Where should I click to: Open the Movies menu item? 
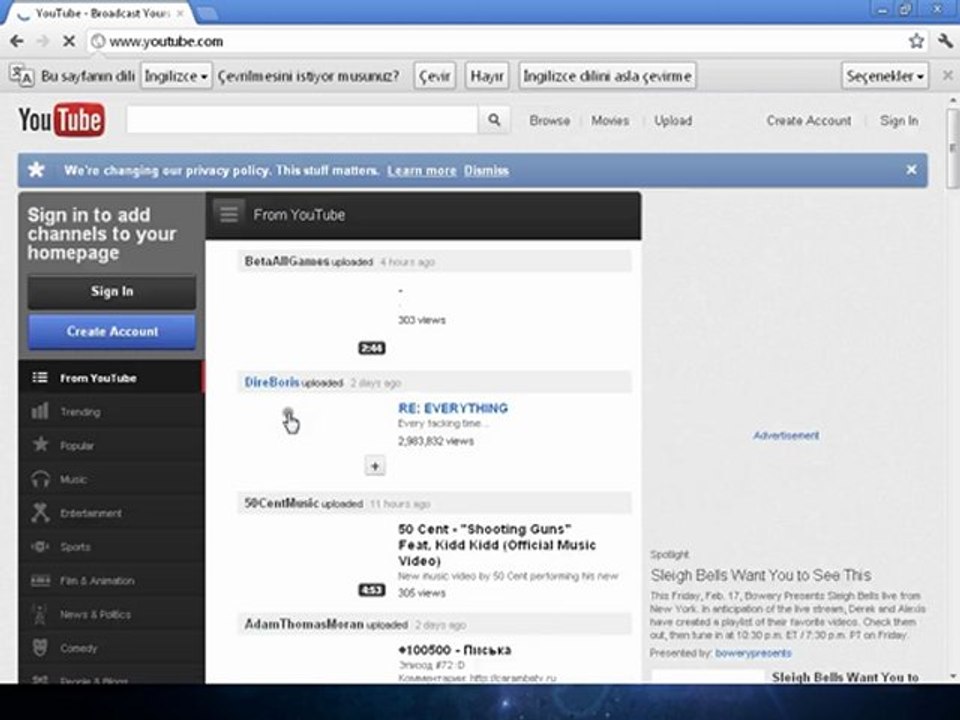click(x=610, y=121)
